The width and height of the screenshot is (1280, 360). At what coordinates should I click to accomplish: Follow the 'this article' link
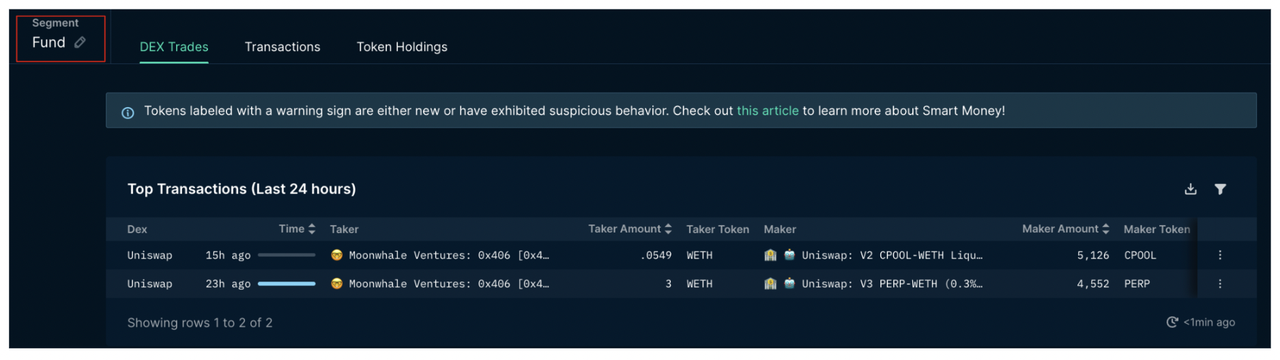point(768,111)
